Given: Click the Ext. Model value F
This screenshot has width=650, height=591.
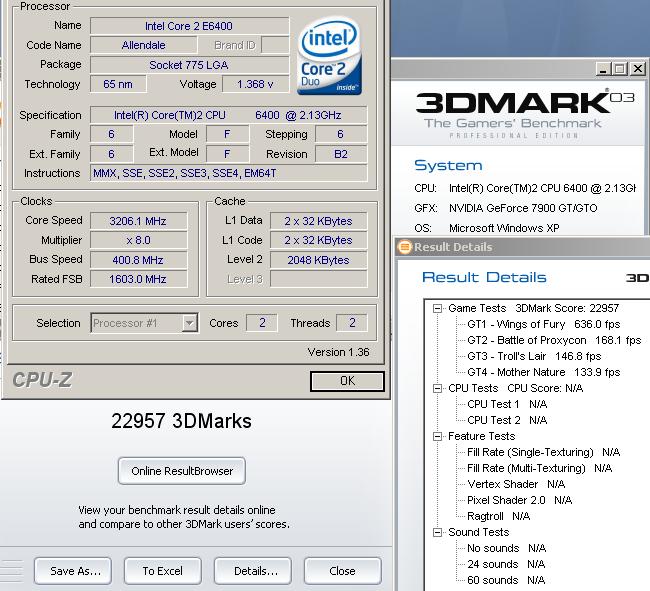Looking at the screenshot, I should pos(227,154).
